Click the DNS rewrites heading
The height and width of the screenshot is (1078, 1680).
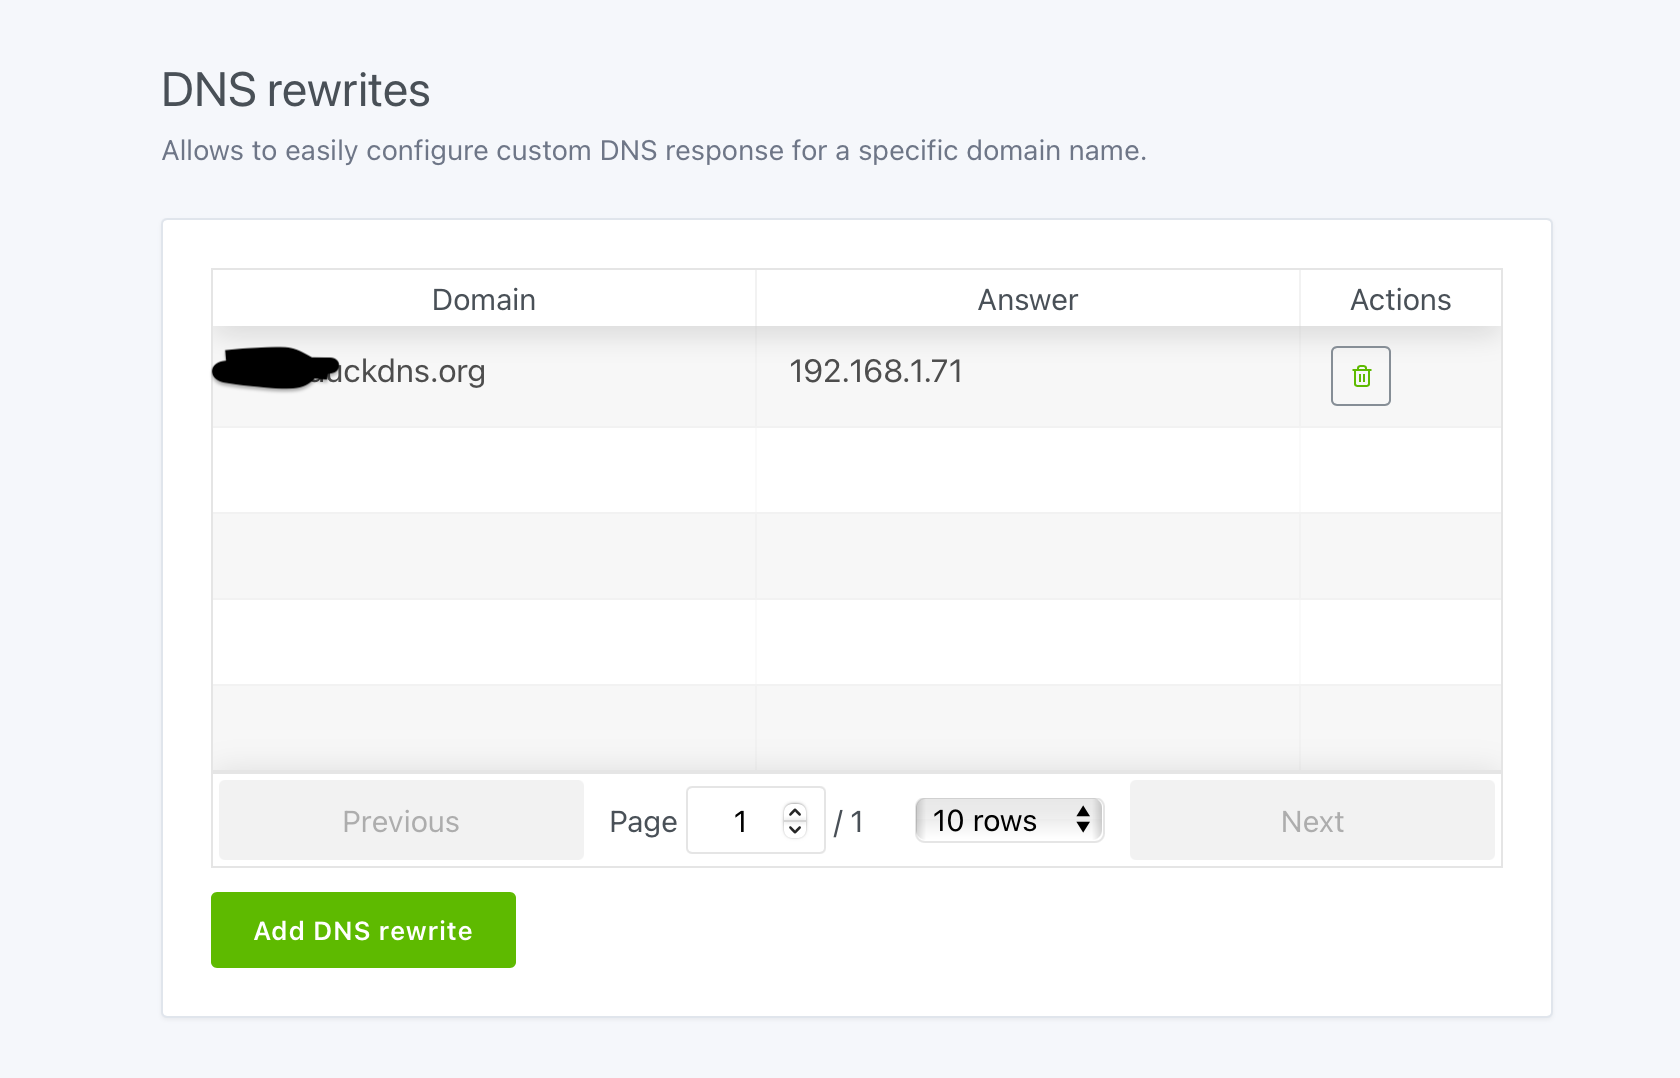[296, 90]
